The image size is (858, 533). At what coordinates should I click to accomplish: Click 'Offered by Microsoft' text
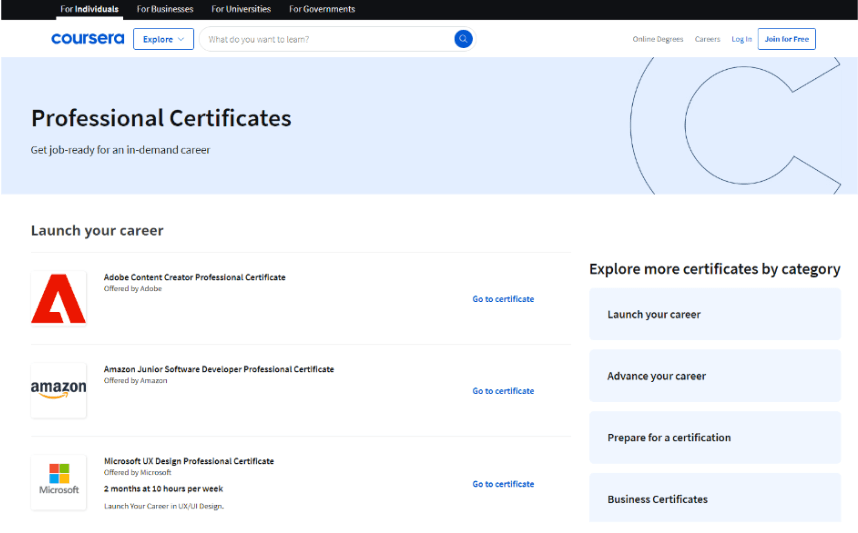point(137,472)
